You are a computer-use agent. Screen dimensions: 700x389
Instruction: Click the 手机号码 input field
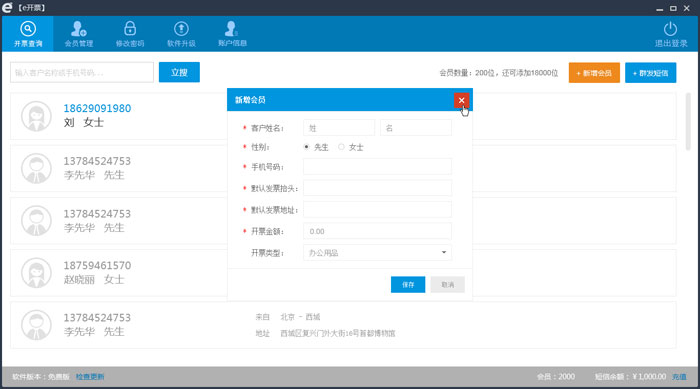[377, 167]
